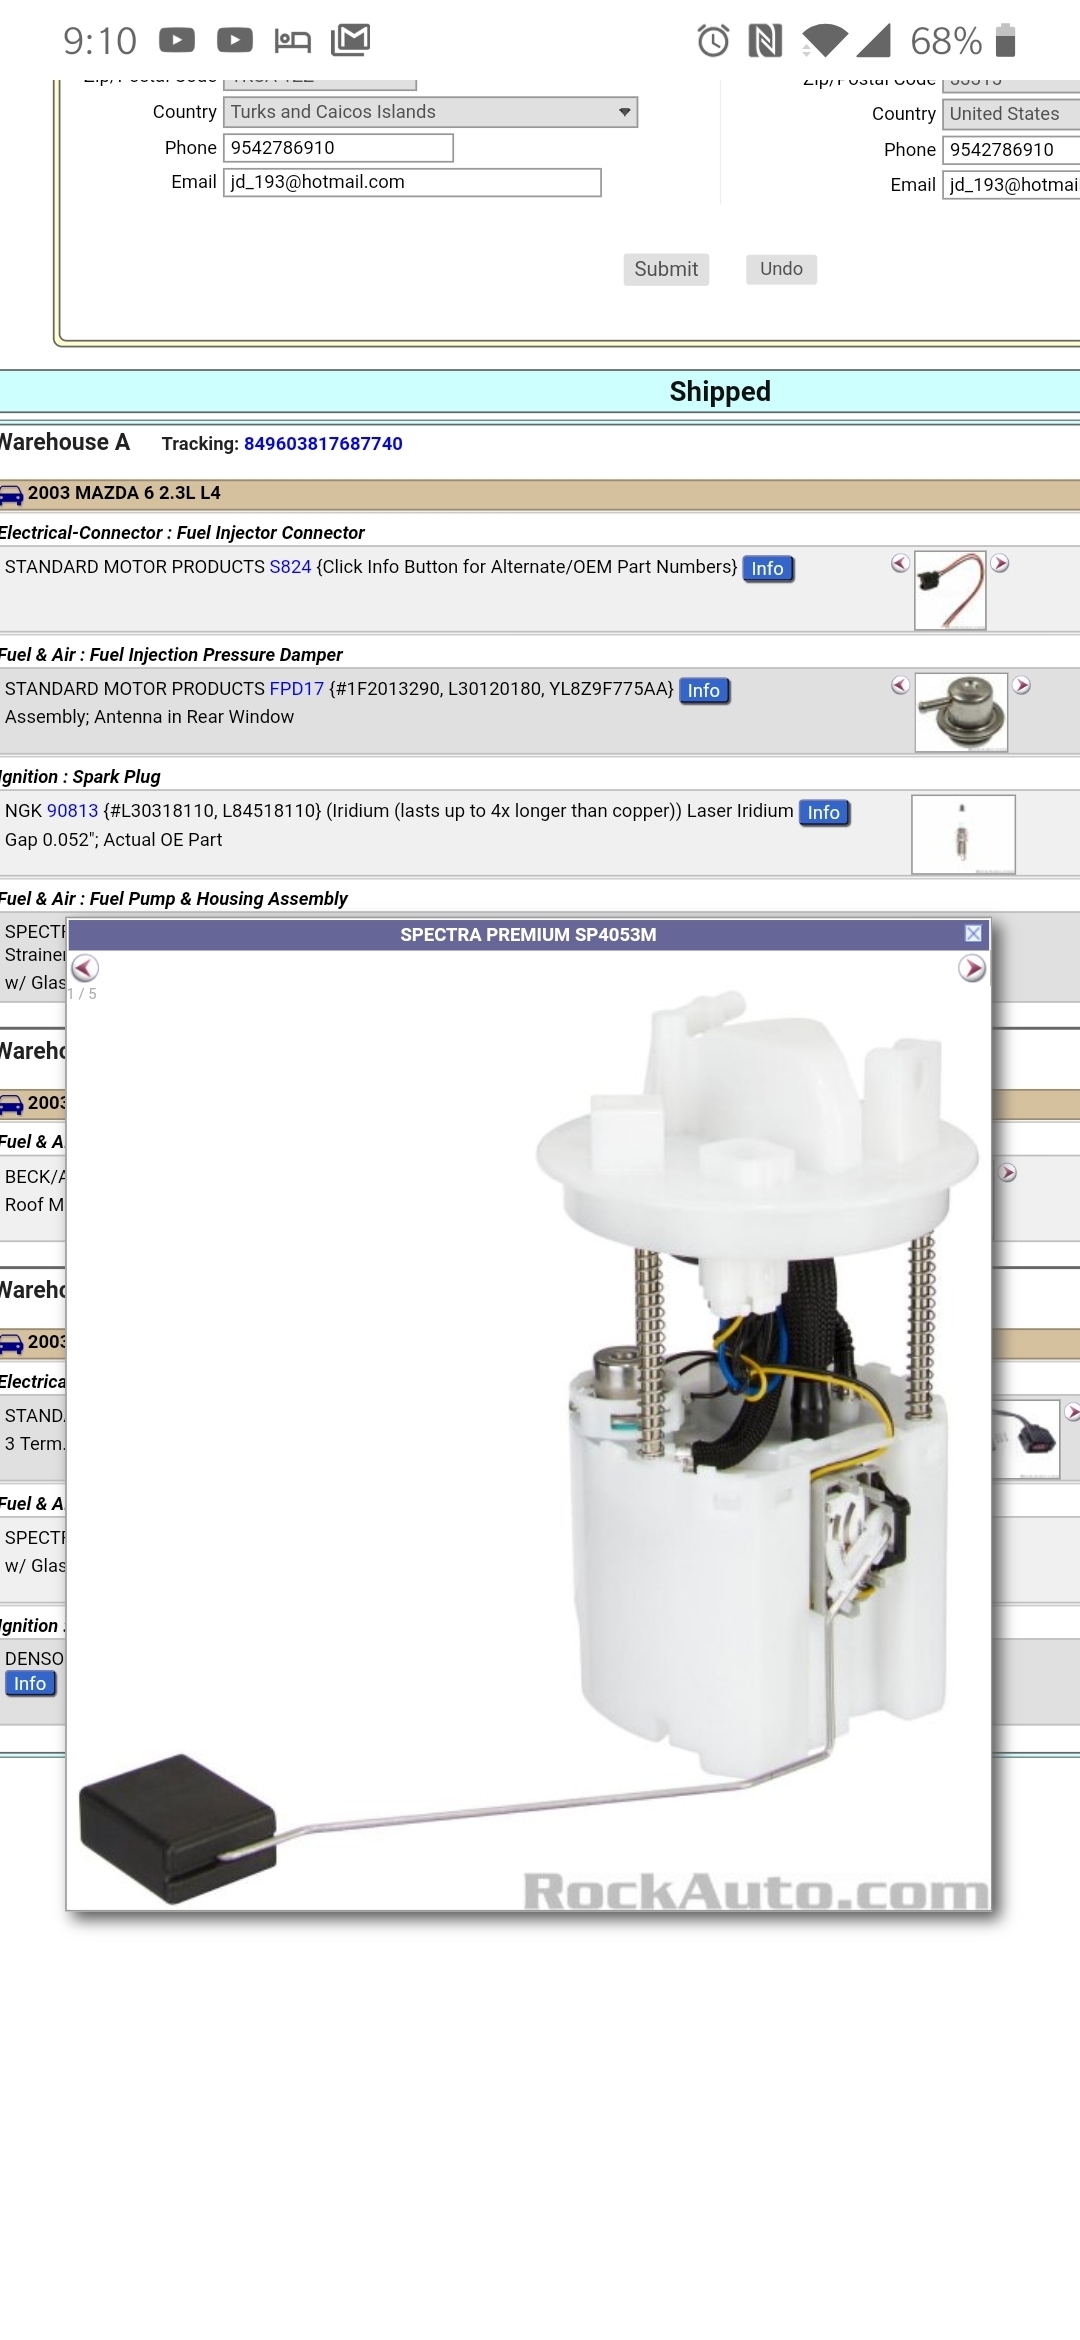The width and height of the screenshot is (1080, 2340).
Task: Click the left Phone input field
Action: click(x=338, y=148)
